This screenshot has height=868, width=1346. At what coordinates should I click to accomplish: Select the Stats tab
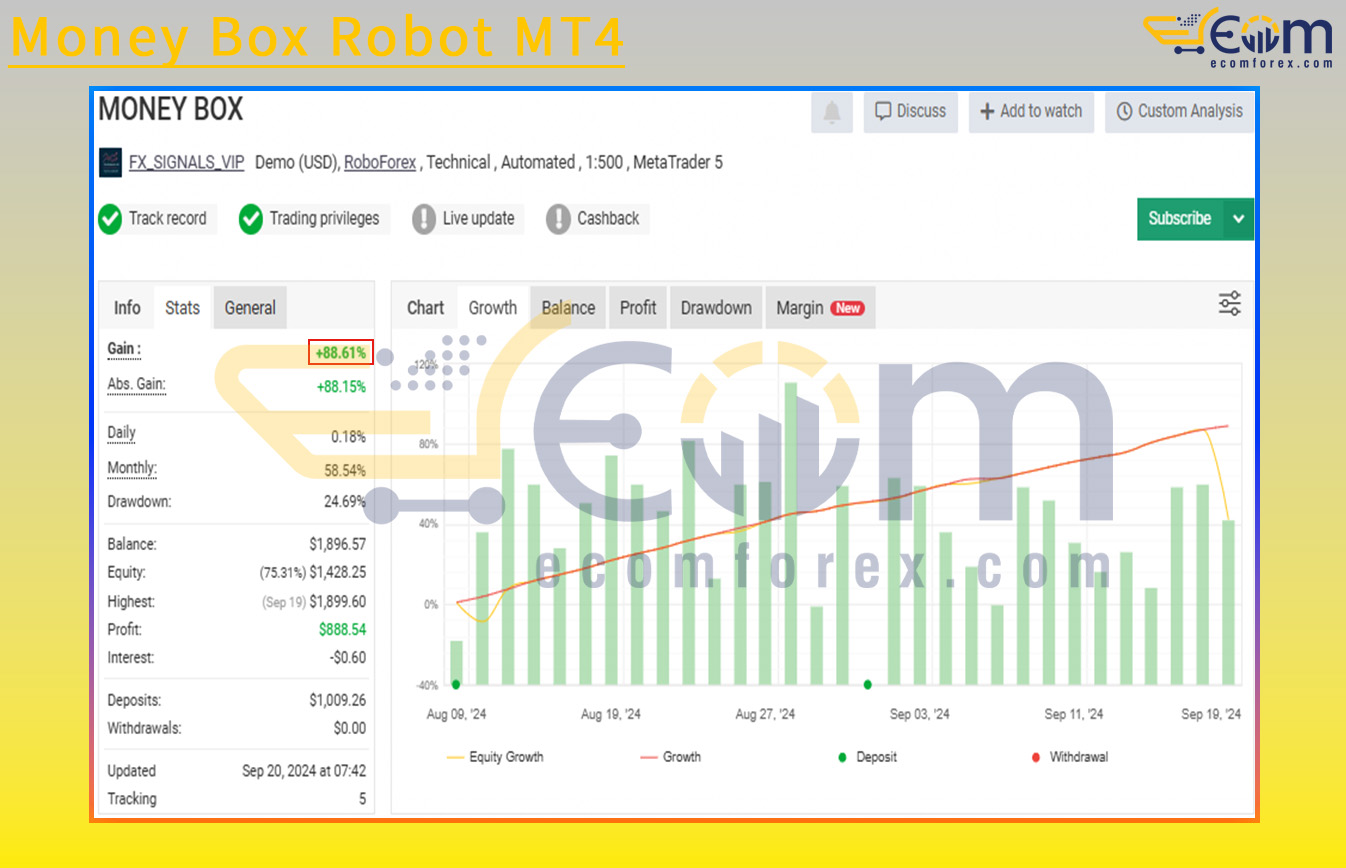coord(182,308)
